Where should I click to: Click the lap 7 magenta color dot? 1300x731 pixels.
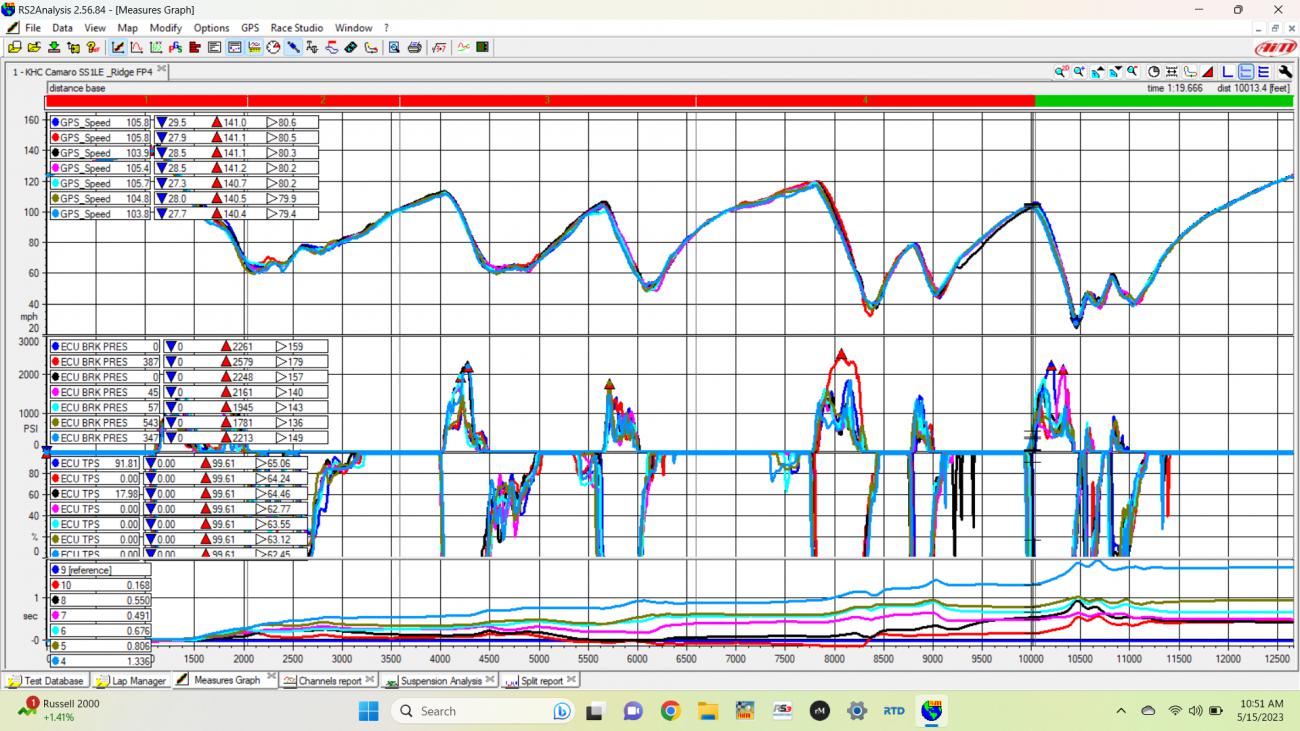[56, 616]
